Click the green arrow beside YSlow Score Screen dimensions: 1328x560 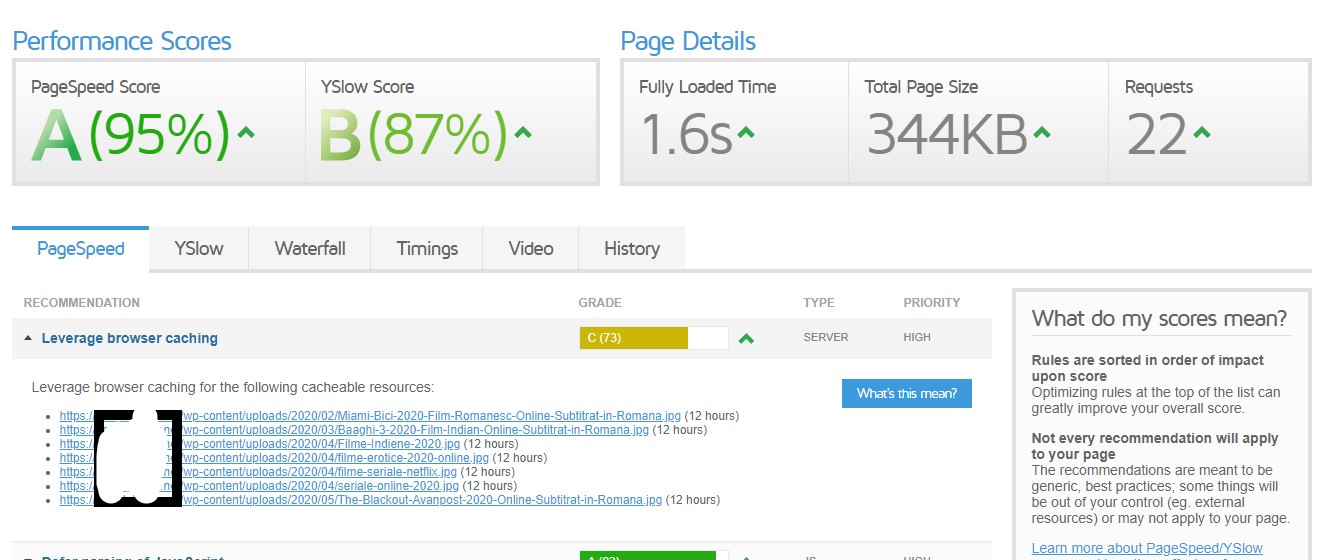(x=522, y=132)
